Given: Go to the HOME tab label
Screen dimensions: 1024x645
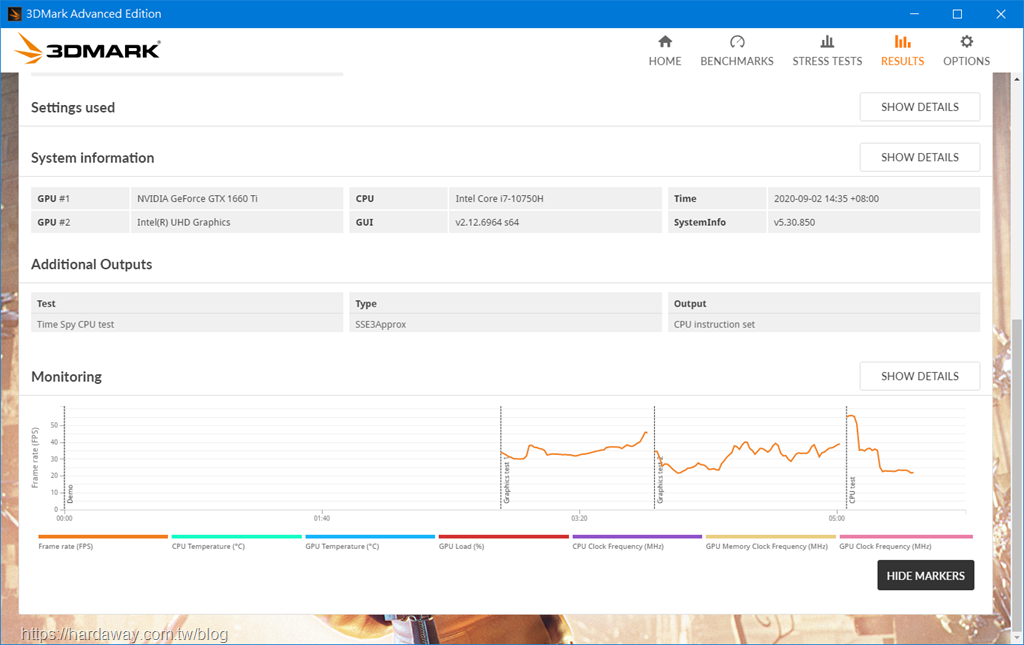Looking at the screenshot, I should (665, 61).
